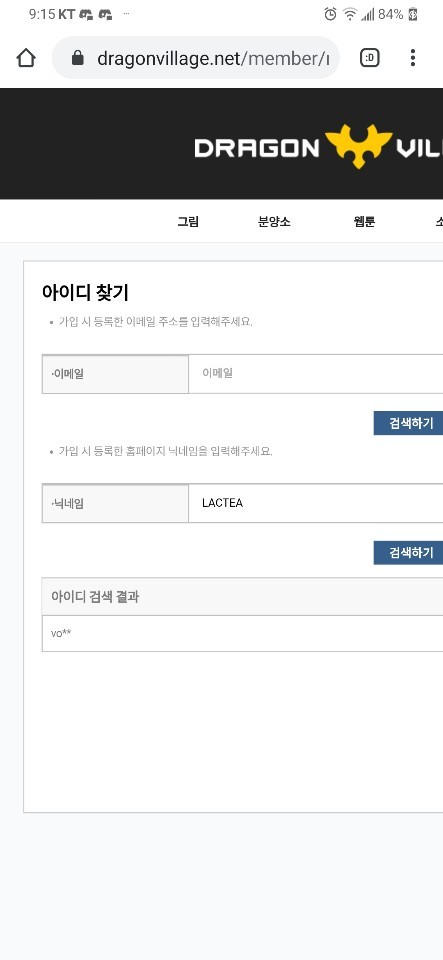
Task: Open the tab switcher icon
Action: click(370, 58)
